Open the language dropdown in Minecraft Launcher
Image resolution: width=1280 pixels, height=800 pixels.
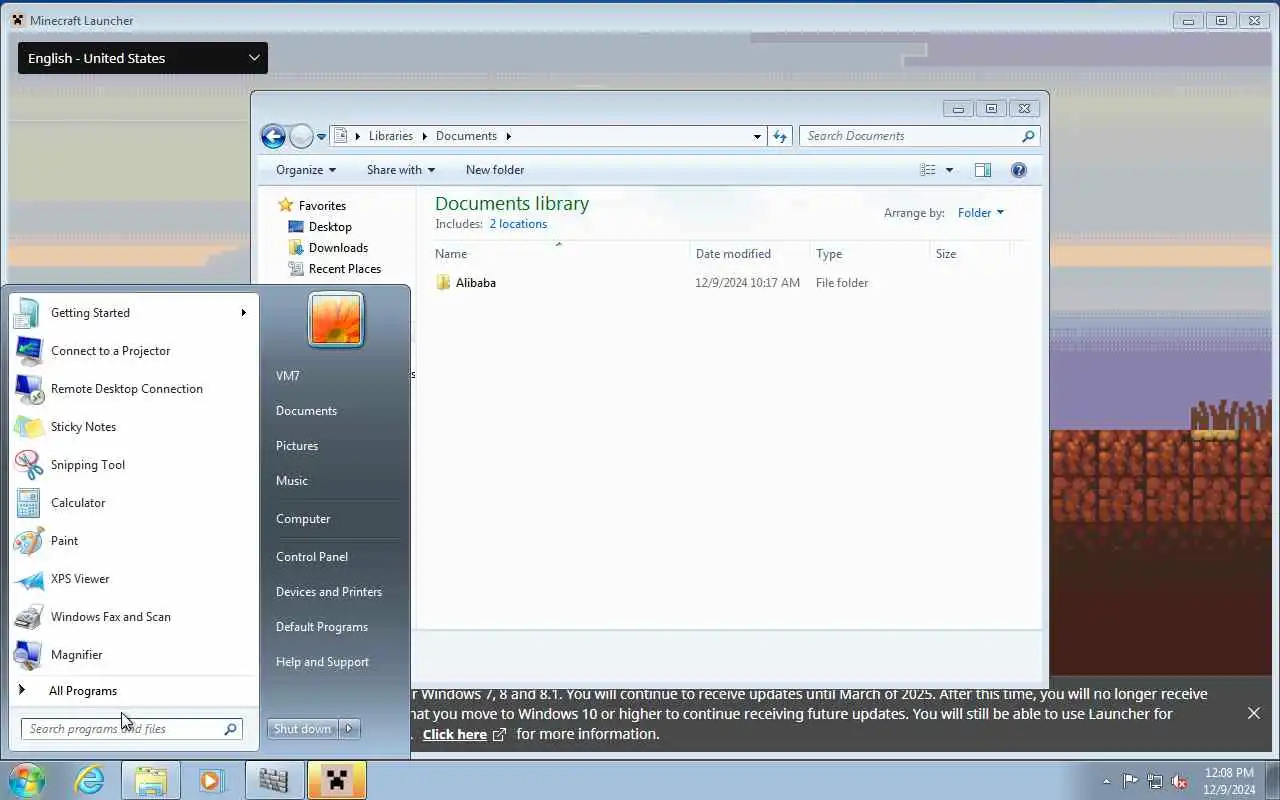click(143, 58)
